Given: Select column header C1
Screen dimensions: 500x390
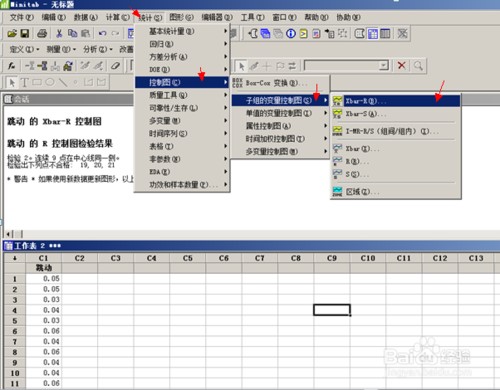Looking at the screenshot, I should tap(44, 258).
